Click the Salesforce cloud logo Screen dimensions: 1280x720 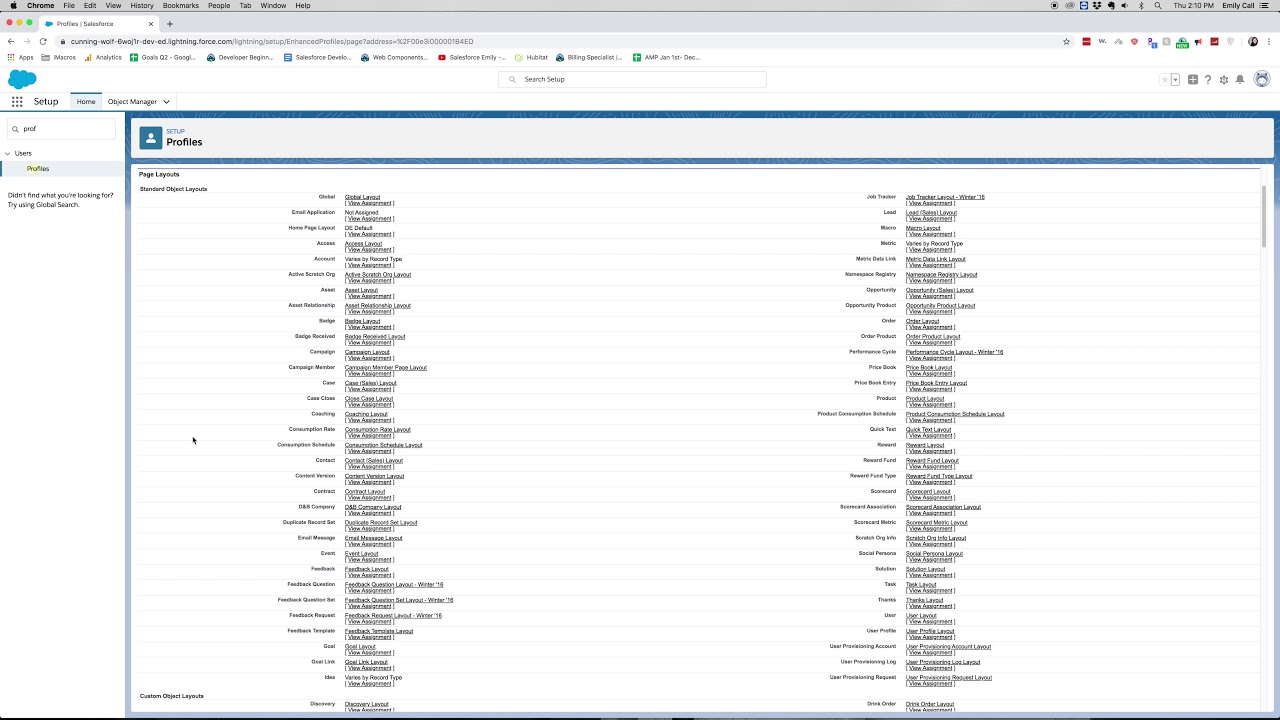click(x=22, y=80)
